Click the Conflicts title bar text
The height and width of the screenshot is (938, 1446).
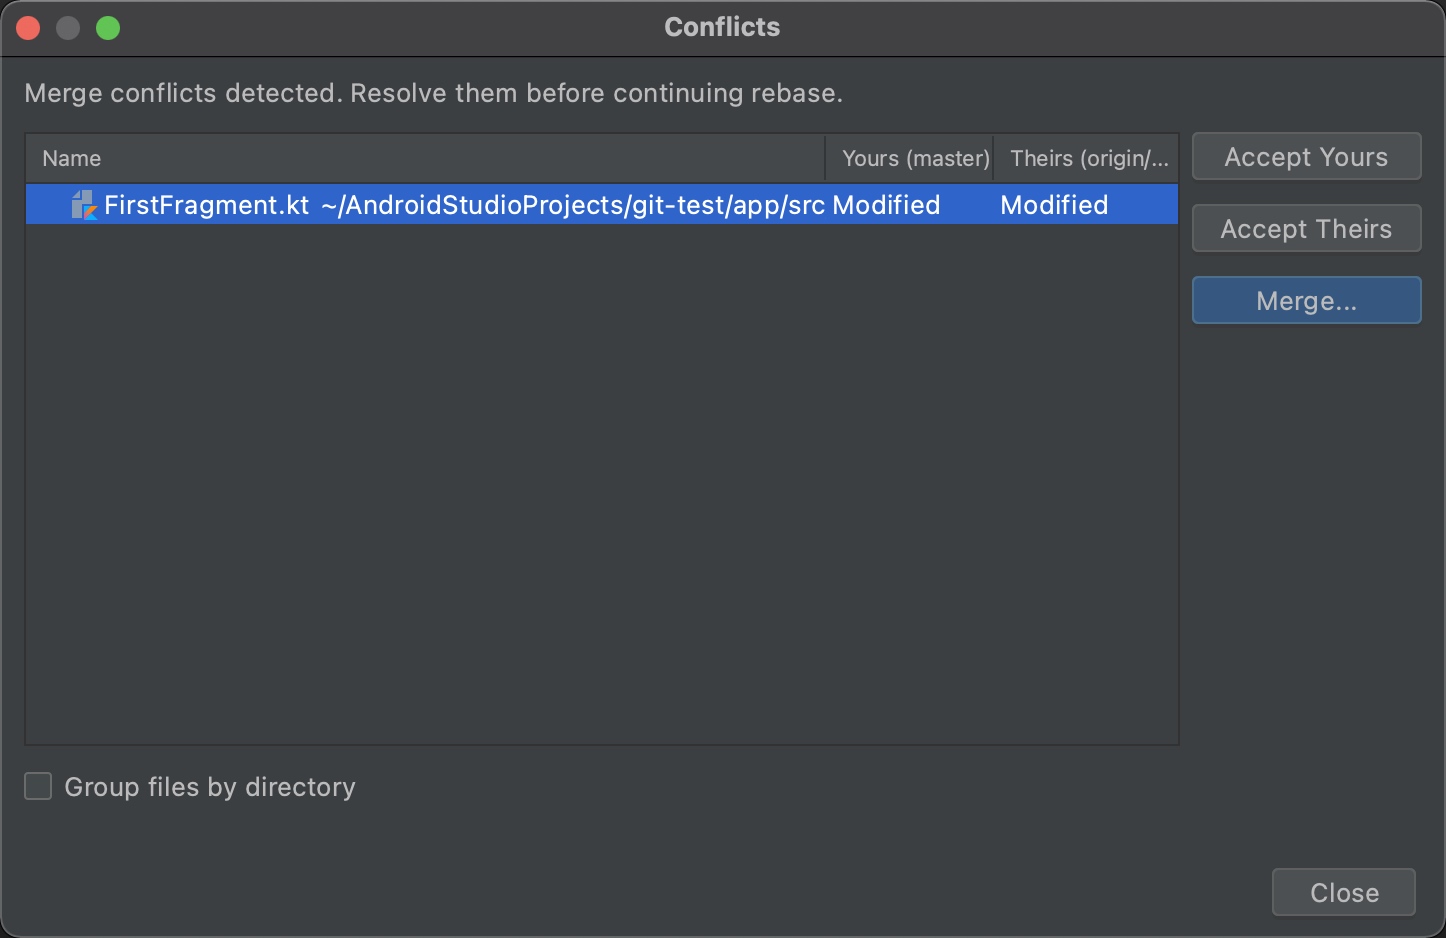pos(722,27)
